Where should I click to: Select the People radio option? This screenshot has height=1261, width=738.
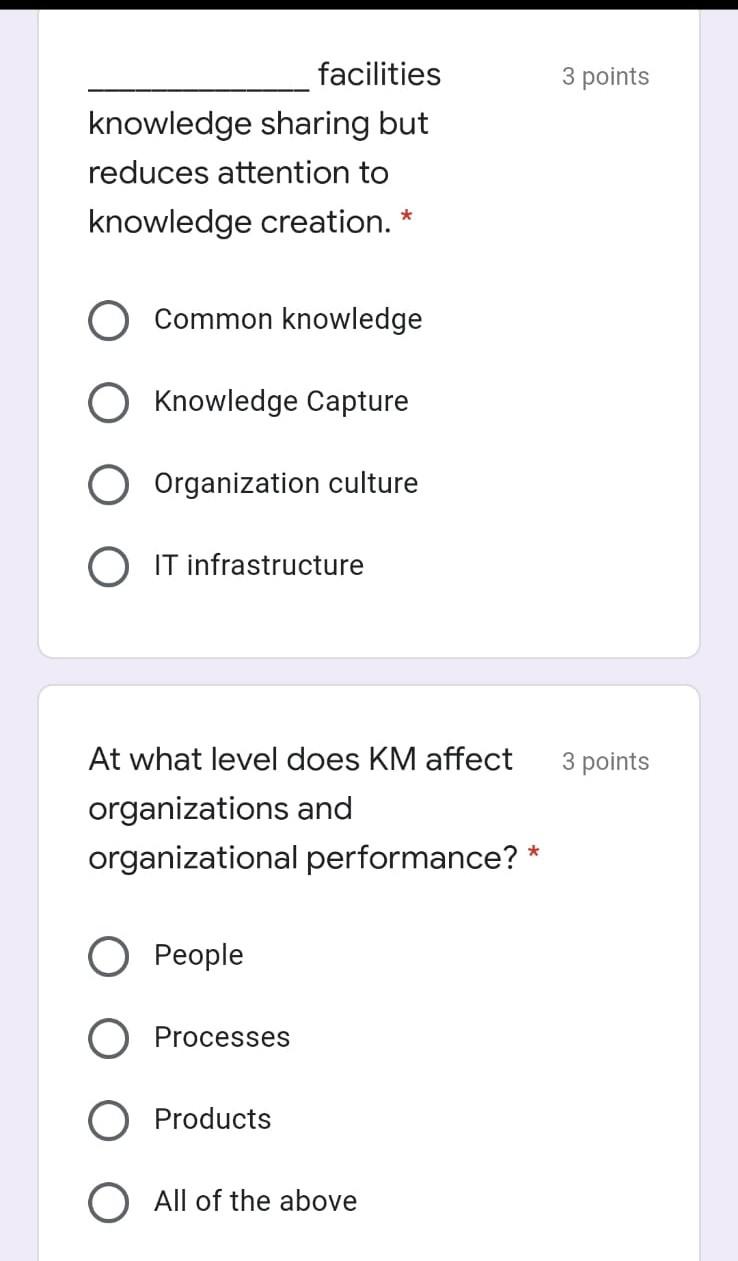[x=108, y=956]
